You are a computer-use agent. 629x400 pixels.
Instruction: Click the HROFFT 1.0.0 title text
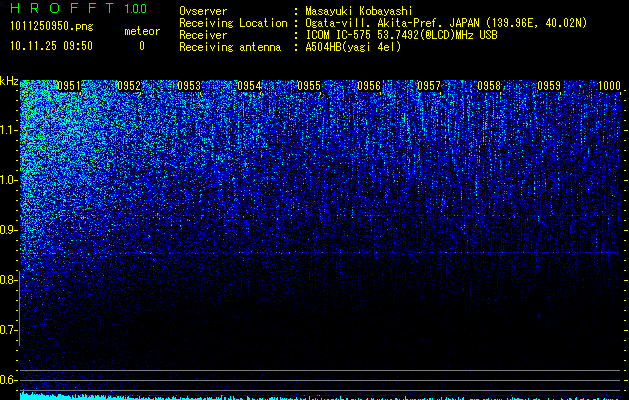pyautogui.click(x=79, y=8)
